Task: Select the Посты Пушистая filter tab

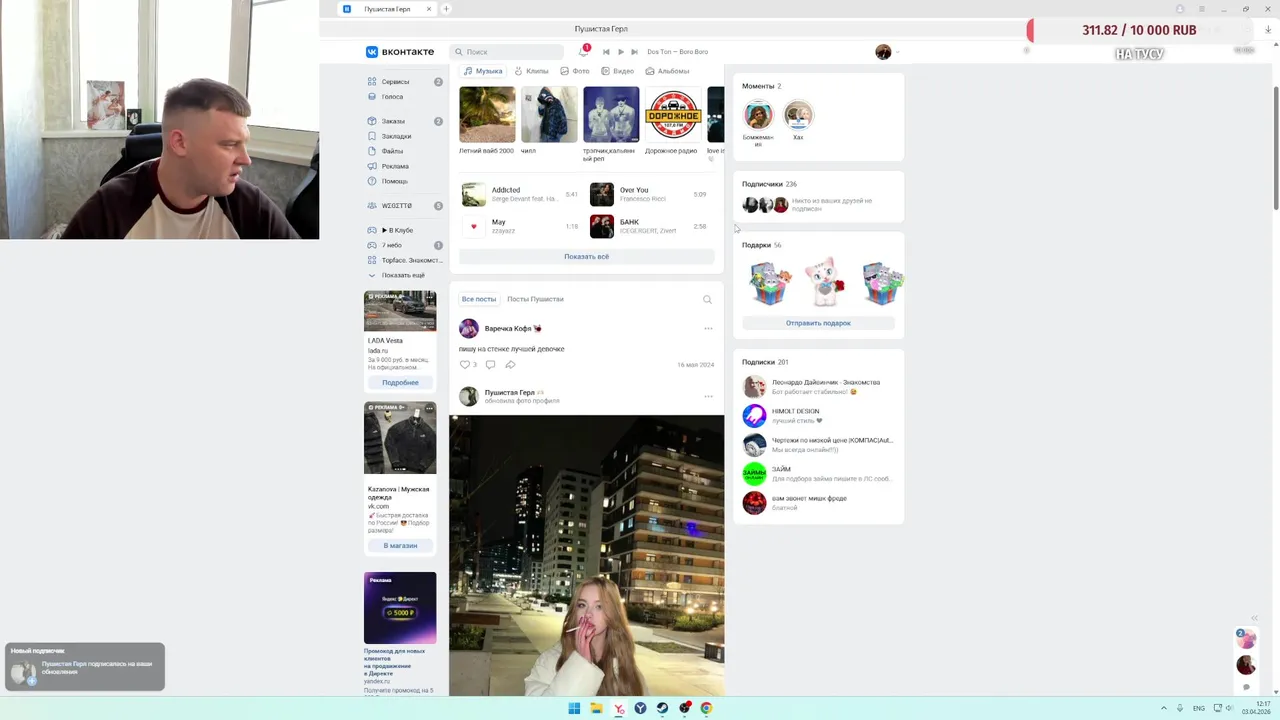Action: pyautogui.click(x=535, y=299)
